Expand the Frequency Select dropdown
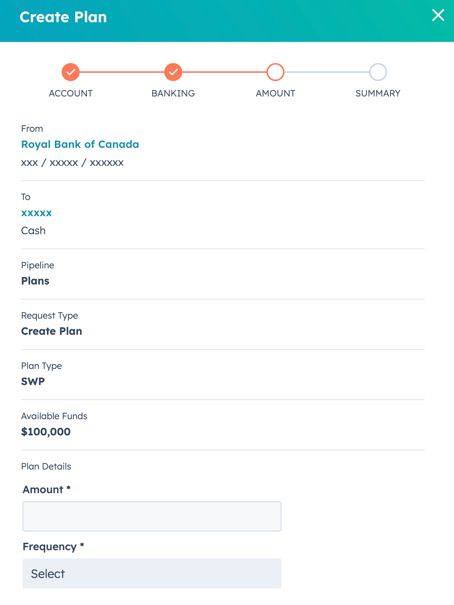This screenshot has height=605, width=454. [x=152, y=573]
